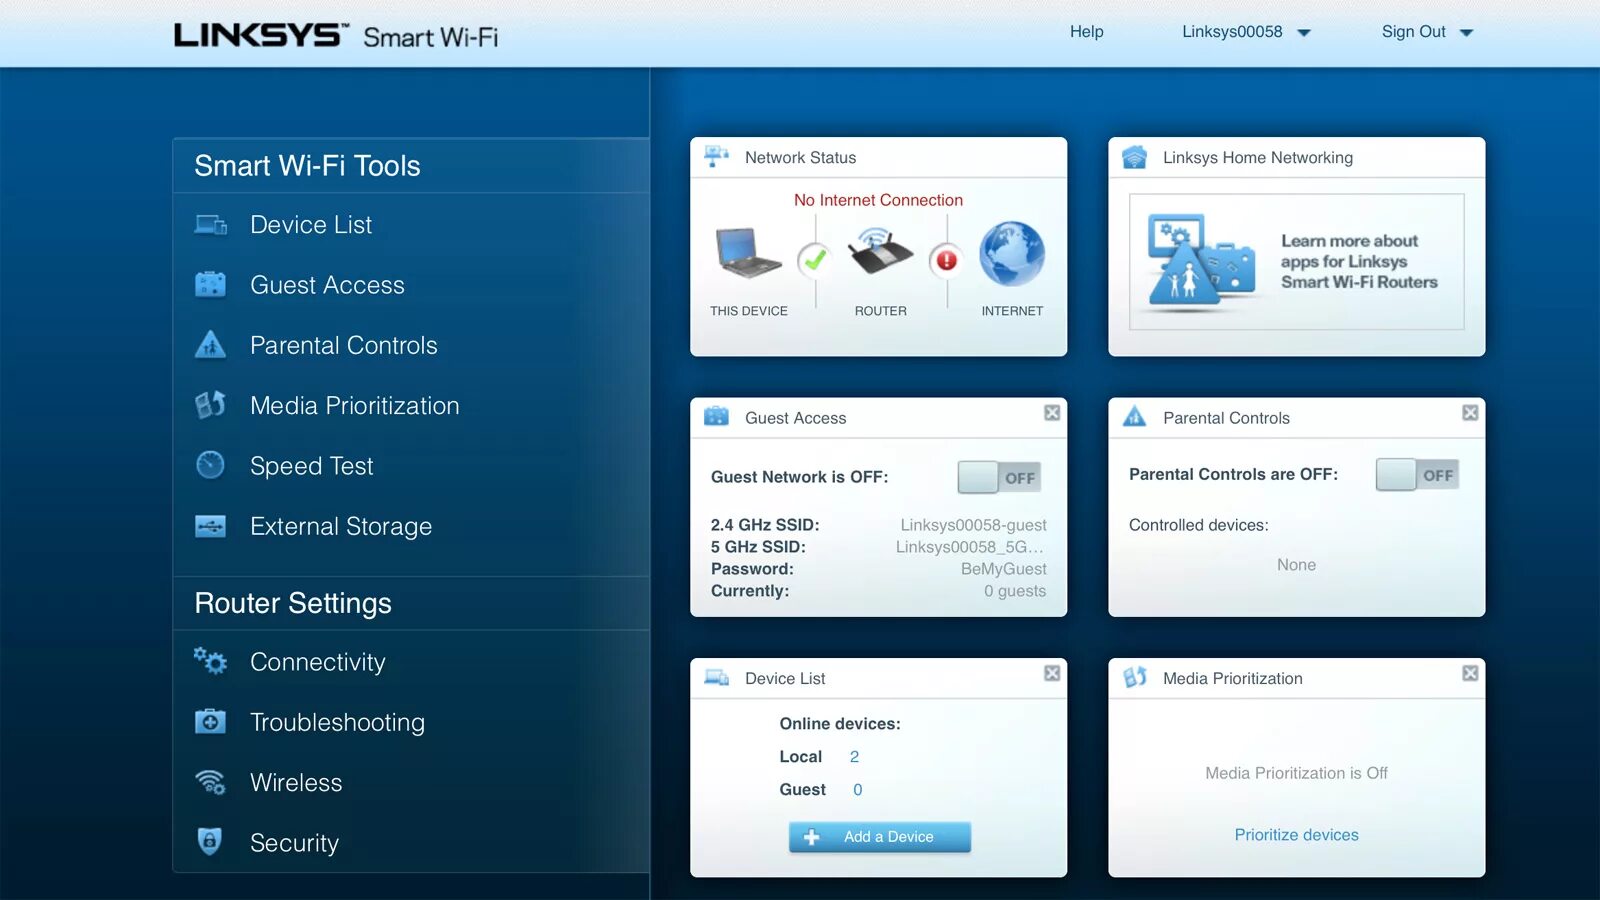Click the Prioritize devices link
The height and width of the screenshot is (900, 1600).
coord(1296,835)
